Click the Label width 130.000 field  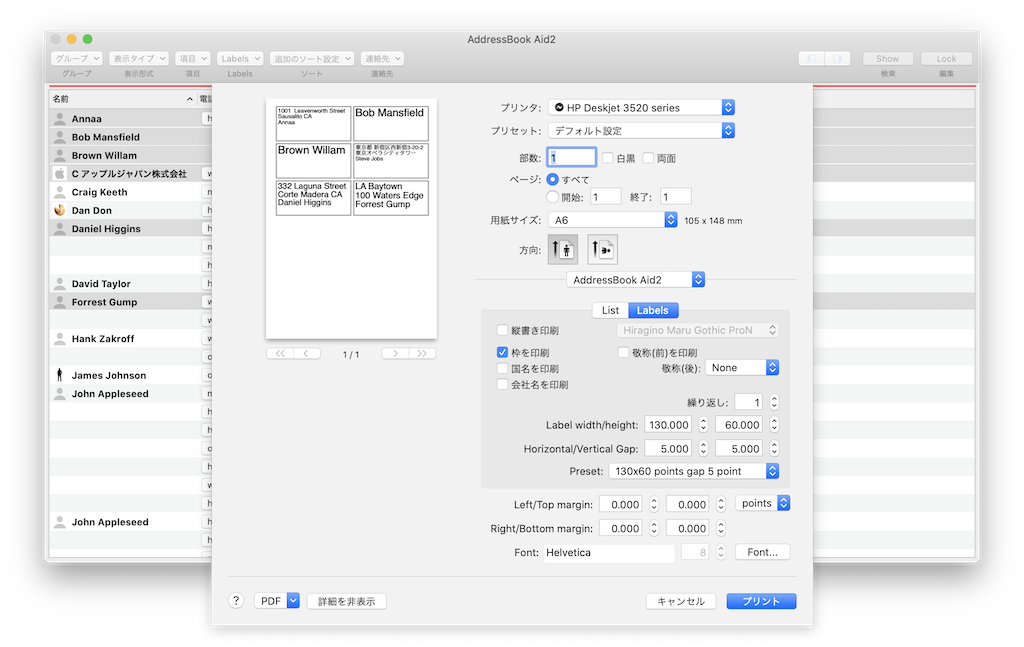click(668, 424)
